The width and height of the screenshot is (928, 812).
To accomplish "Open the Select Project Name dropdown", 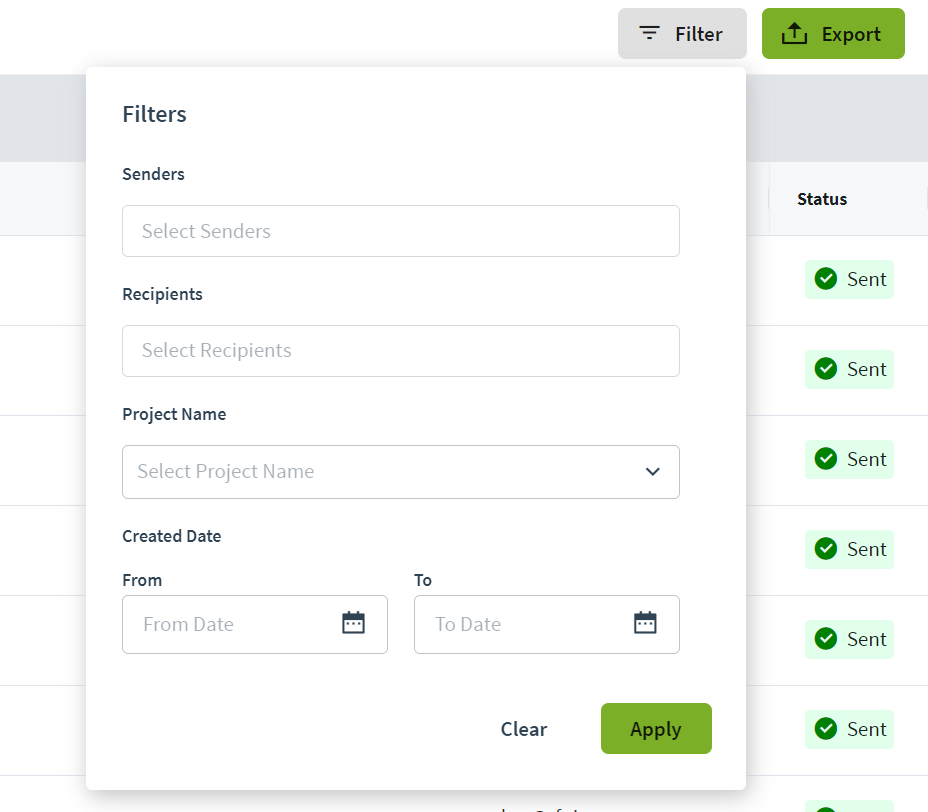I will [x=401, y=472].
